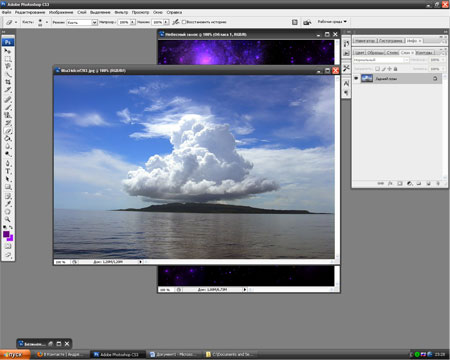Switch to the 'Образцы' swatches tab
The image size is (450, 360).
tap(375, 53)
